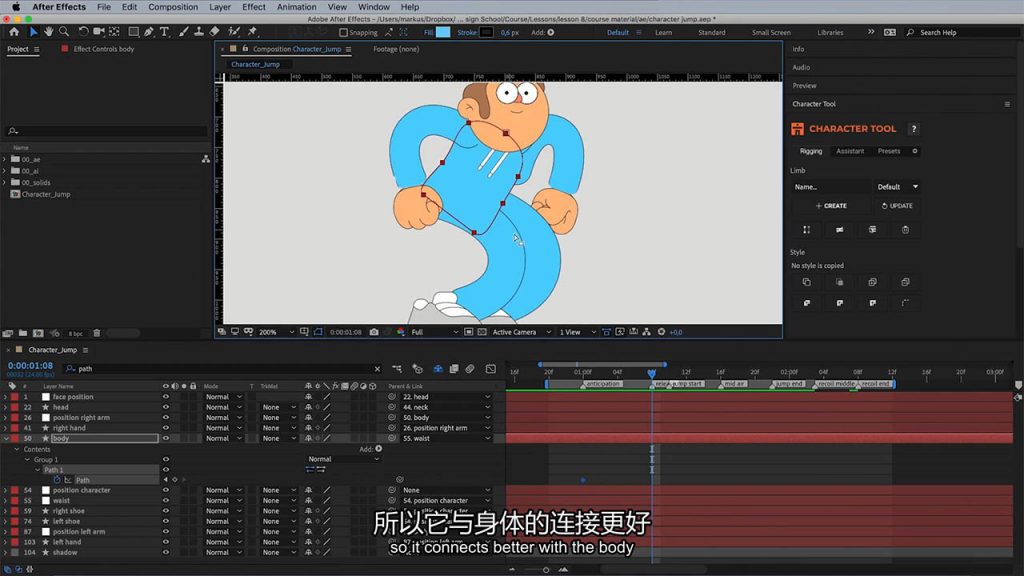This screenshot has height=576, width=1024.
Task: Open the Layer menu
Action: [220, 7]
